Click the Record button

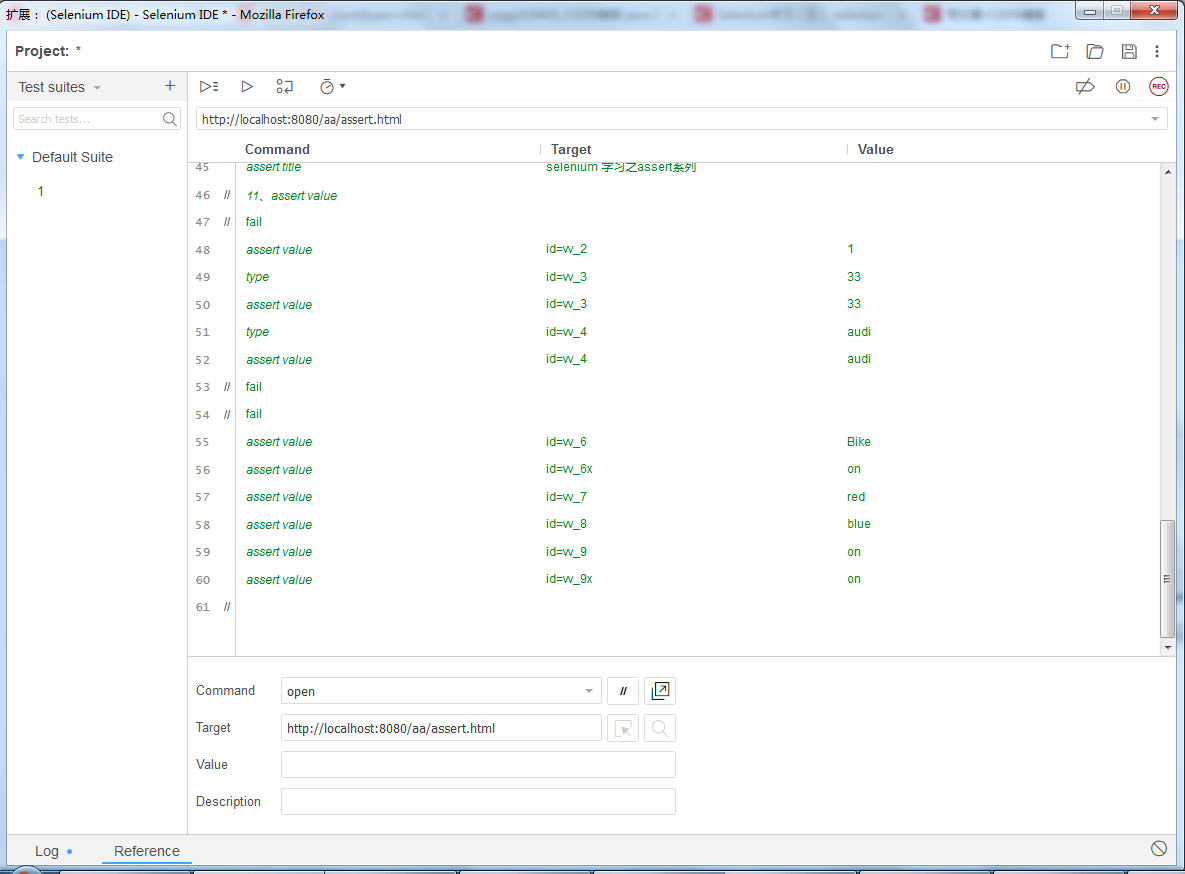(x=1158, y=86)
